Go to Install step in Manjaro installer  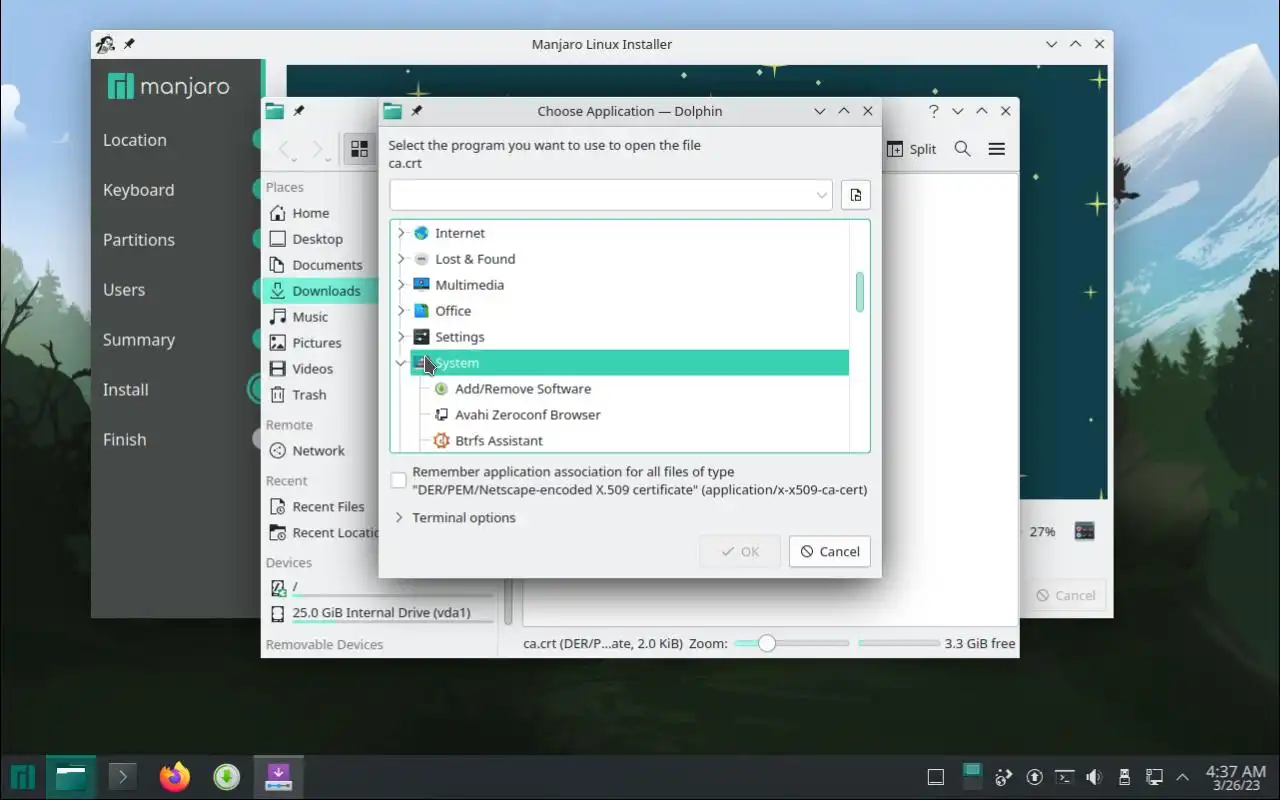[126, 390]
